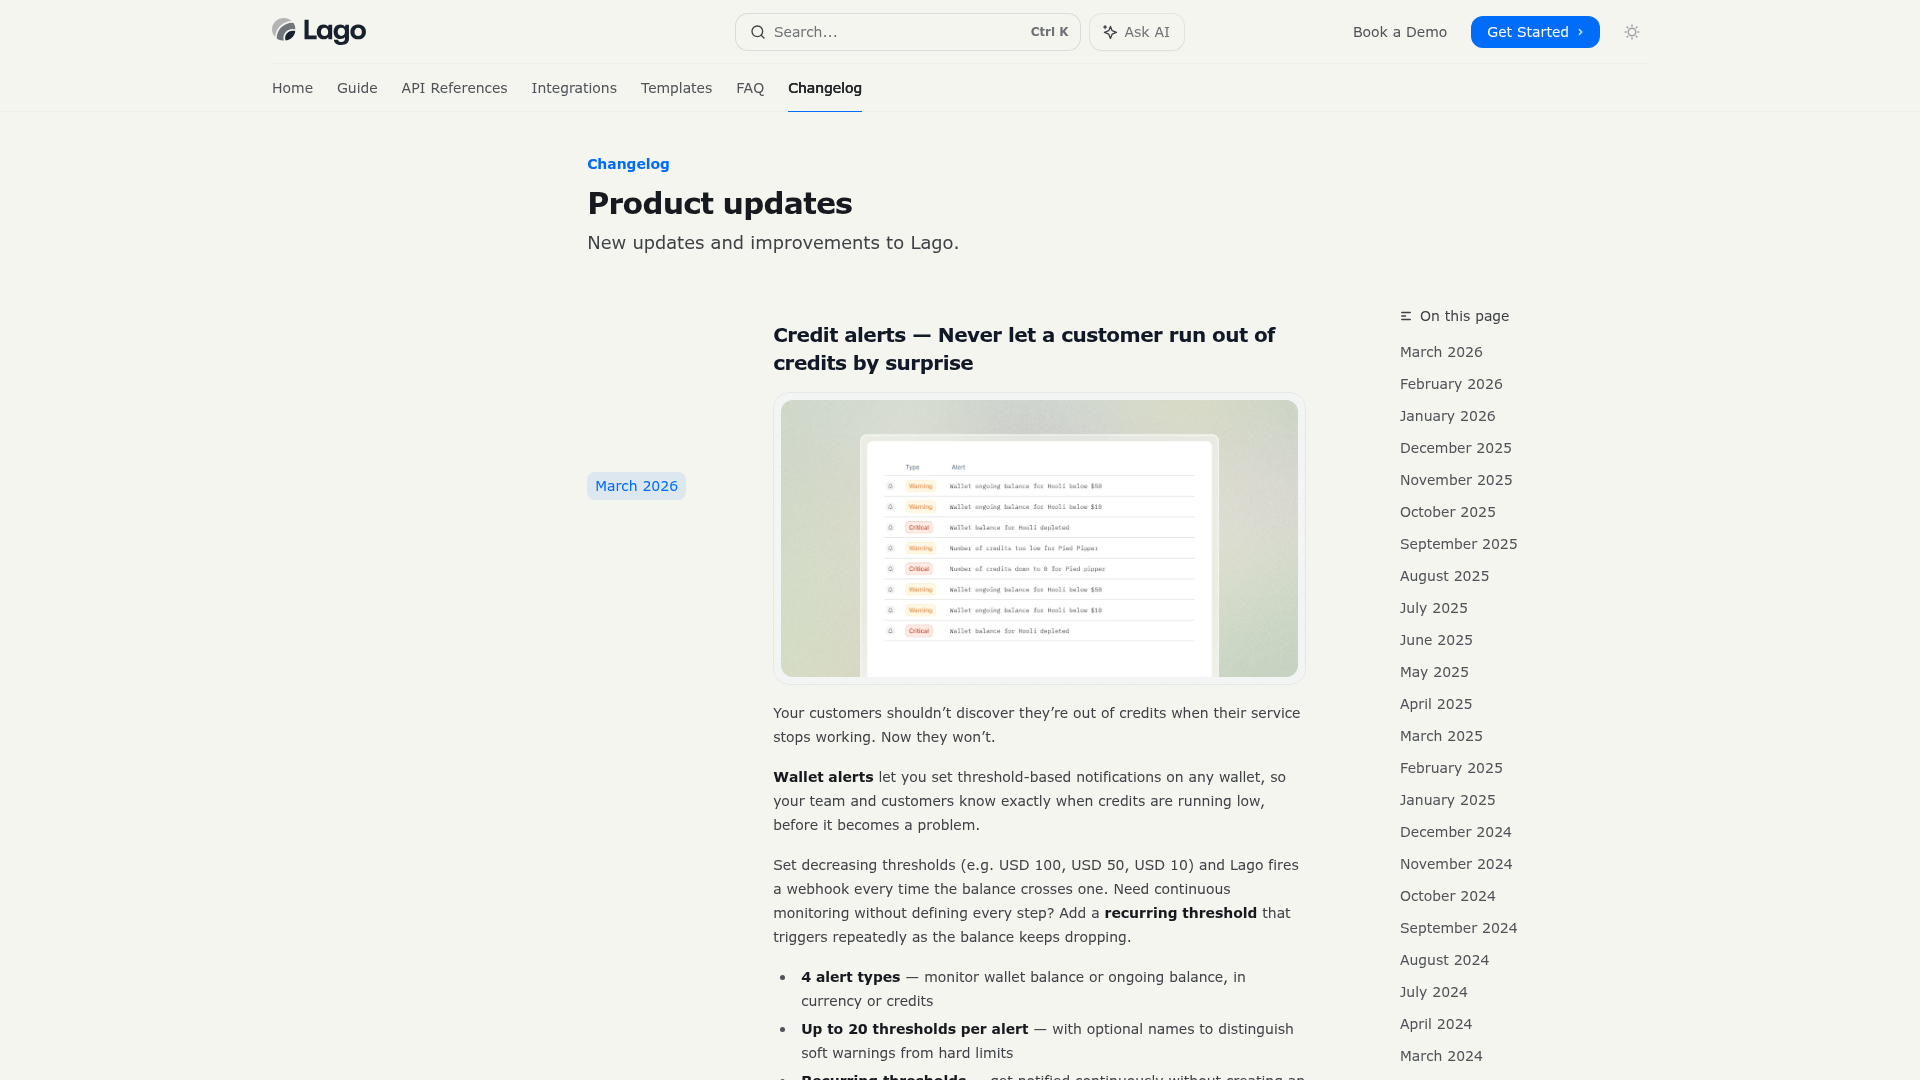Click the March 2026 date badge
Viewport: 1920px width, 1080px height.
point(636,486)
